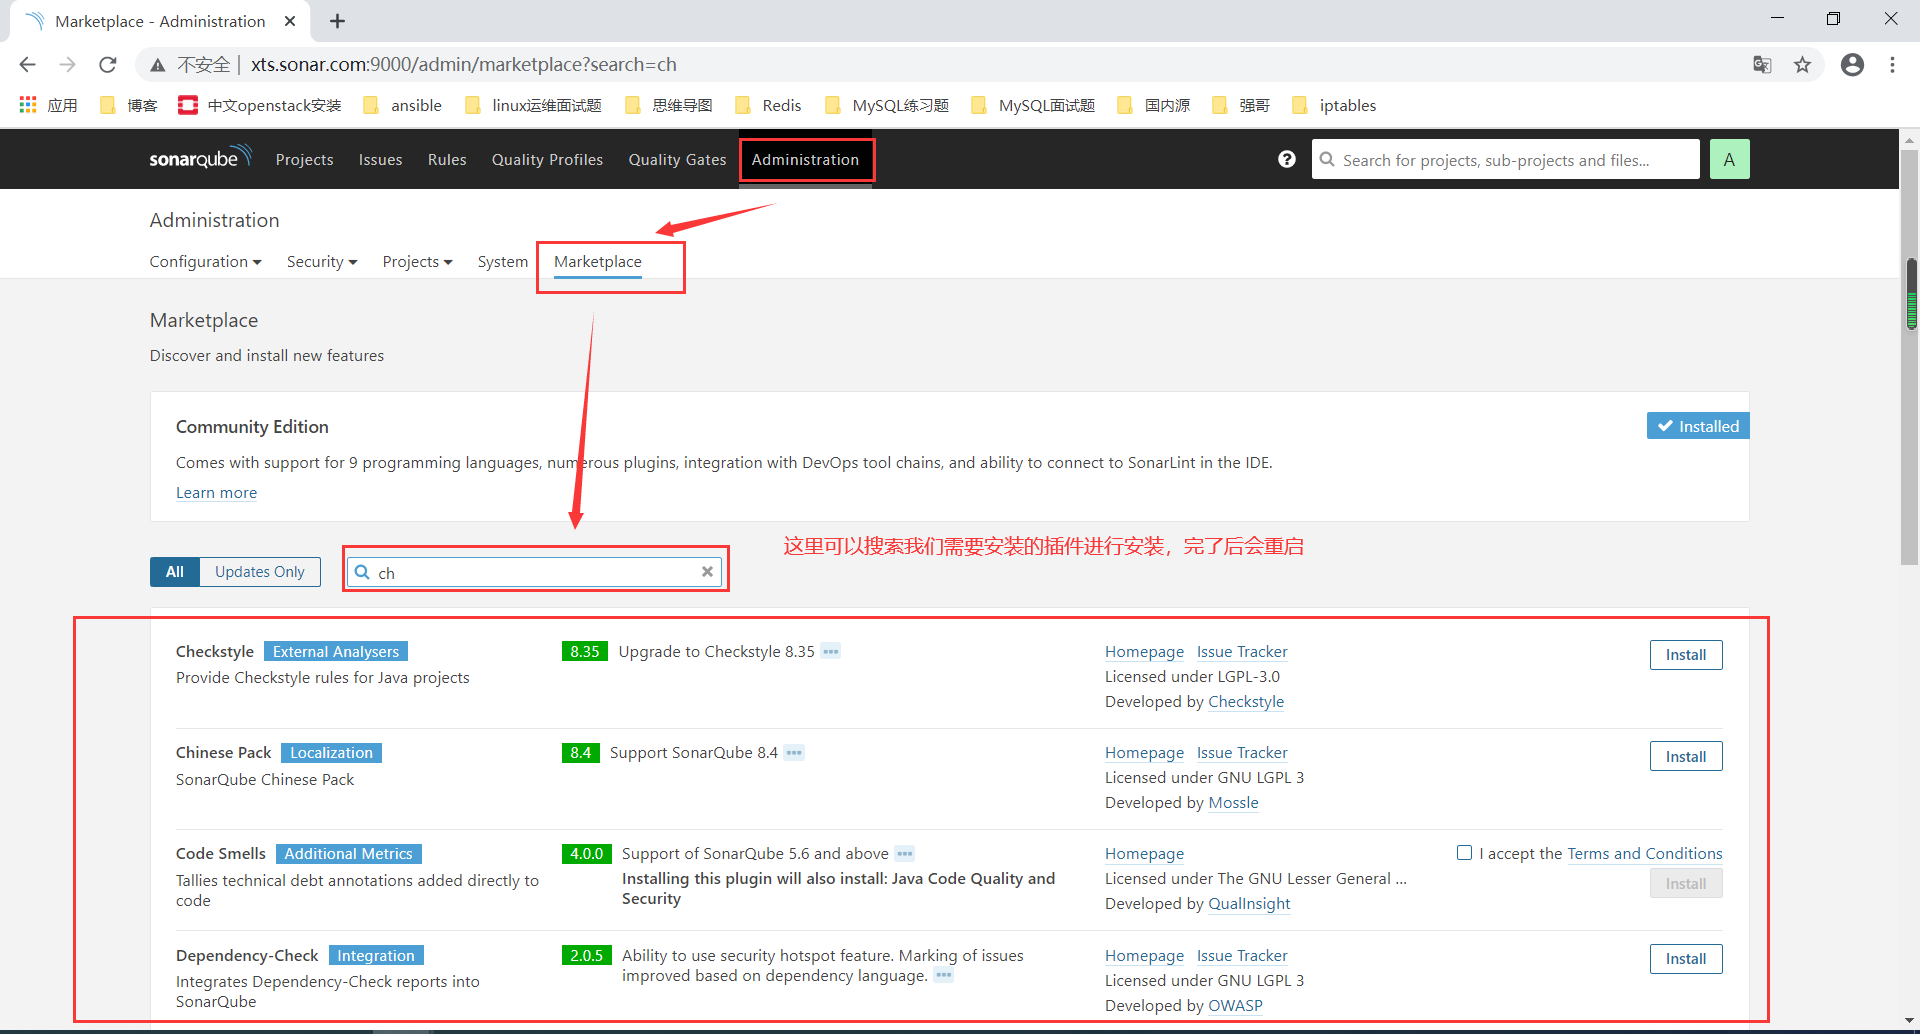Image resolution: width=1920 pixels, height=1034 pixels.
Task: Expand the Configuration dropdown
Action: click(x=205, y=262)
